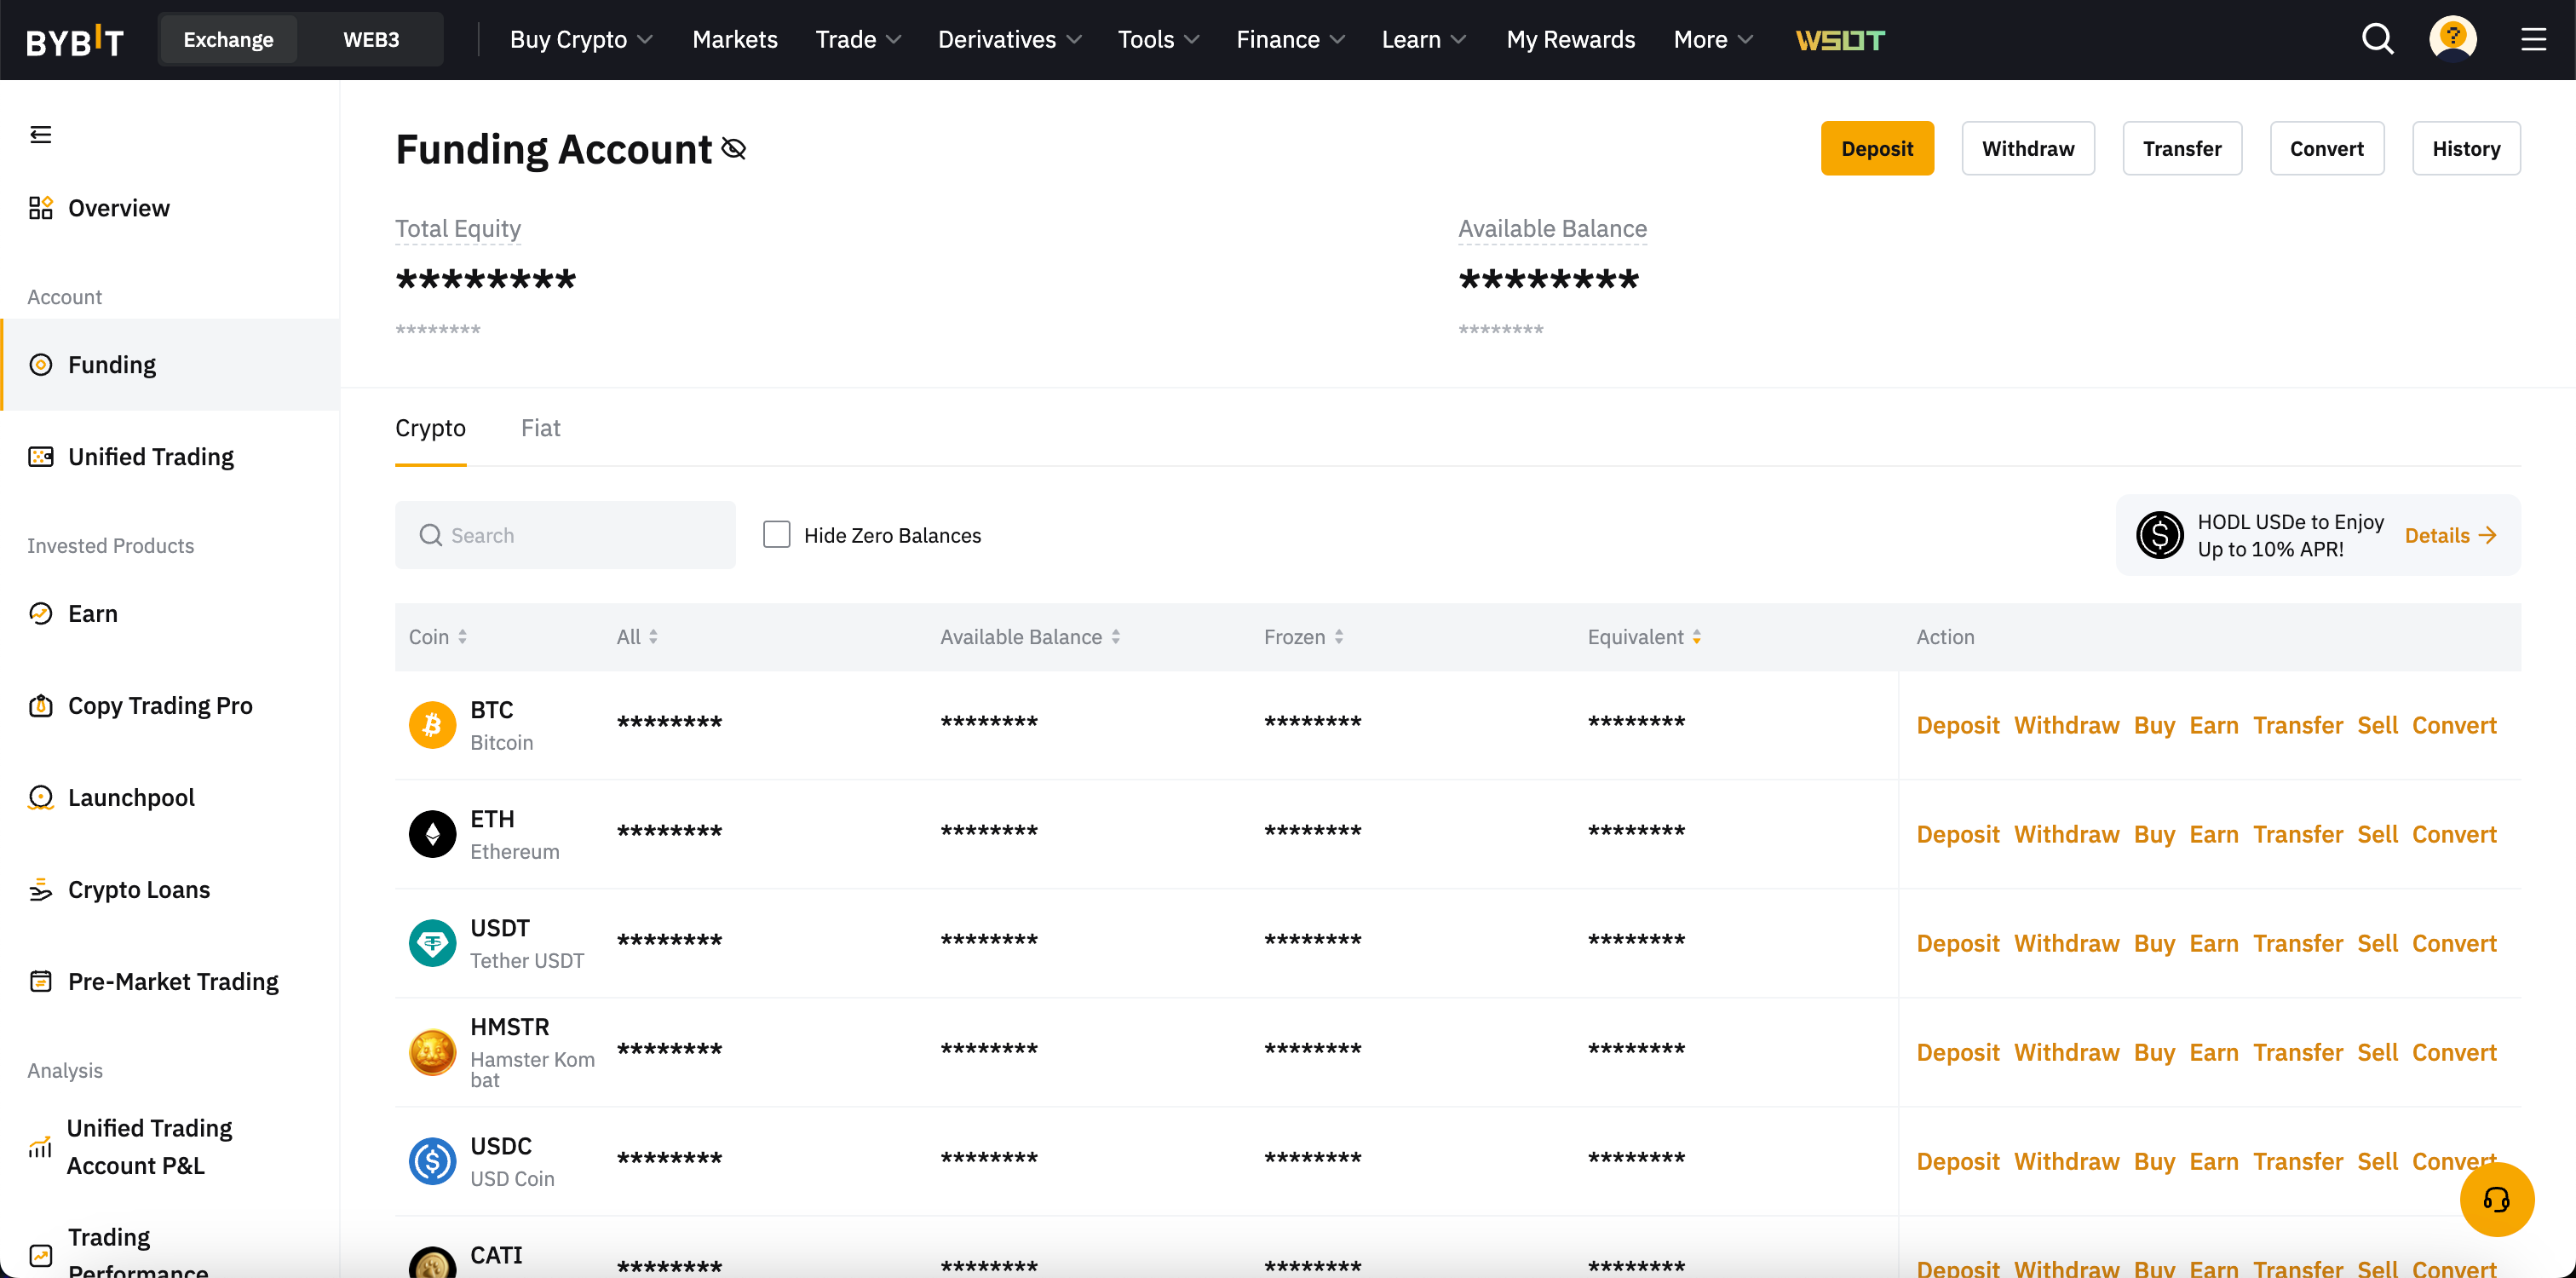Expand the Derivatives dropdown menu
Image resolution: width=2576 pixels, height=1278 pixels.
coord(1009,39)
